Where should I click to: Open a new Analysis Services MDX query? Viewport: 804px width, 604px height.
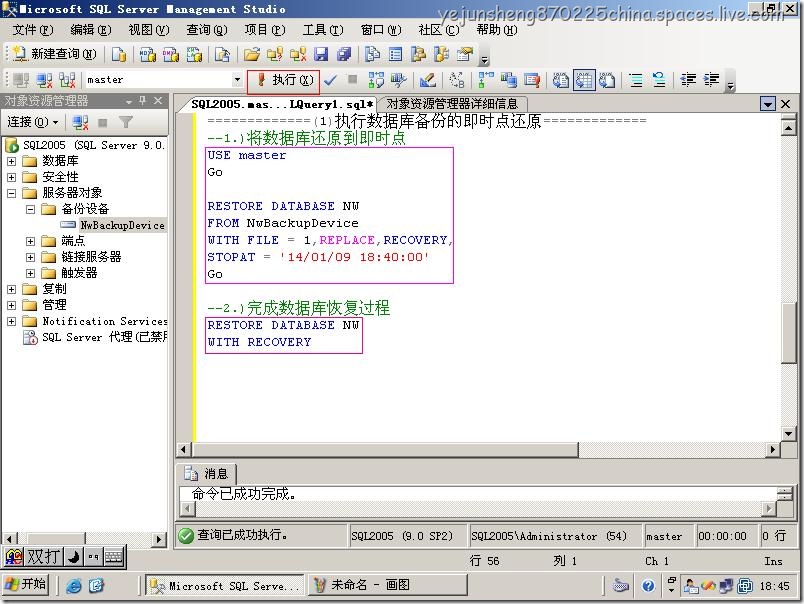tap(148, 54)
